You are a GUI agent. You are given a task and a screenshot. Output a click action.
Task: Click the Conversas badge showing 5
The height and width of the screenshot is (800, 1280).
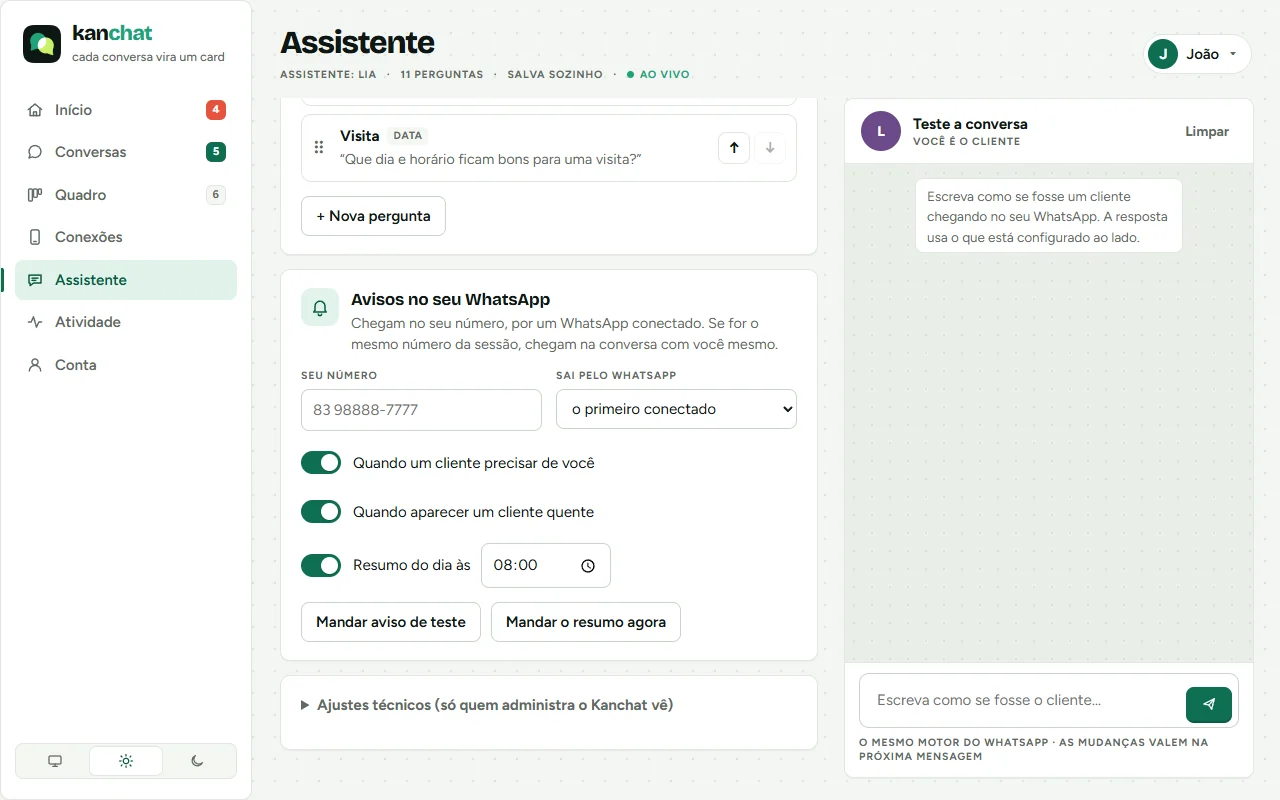(x=216, y=152)
